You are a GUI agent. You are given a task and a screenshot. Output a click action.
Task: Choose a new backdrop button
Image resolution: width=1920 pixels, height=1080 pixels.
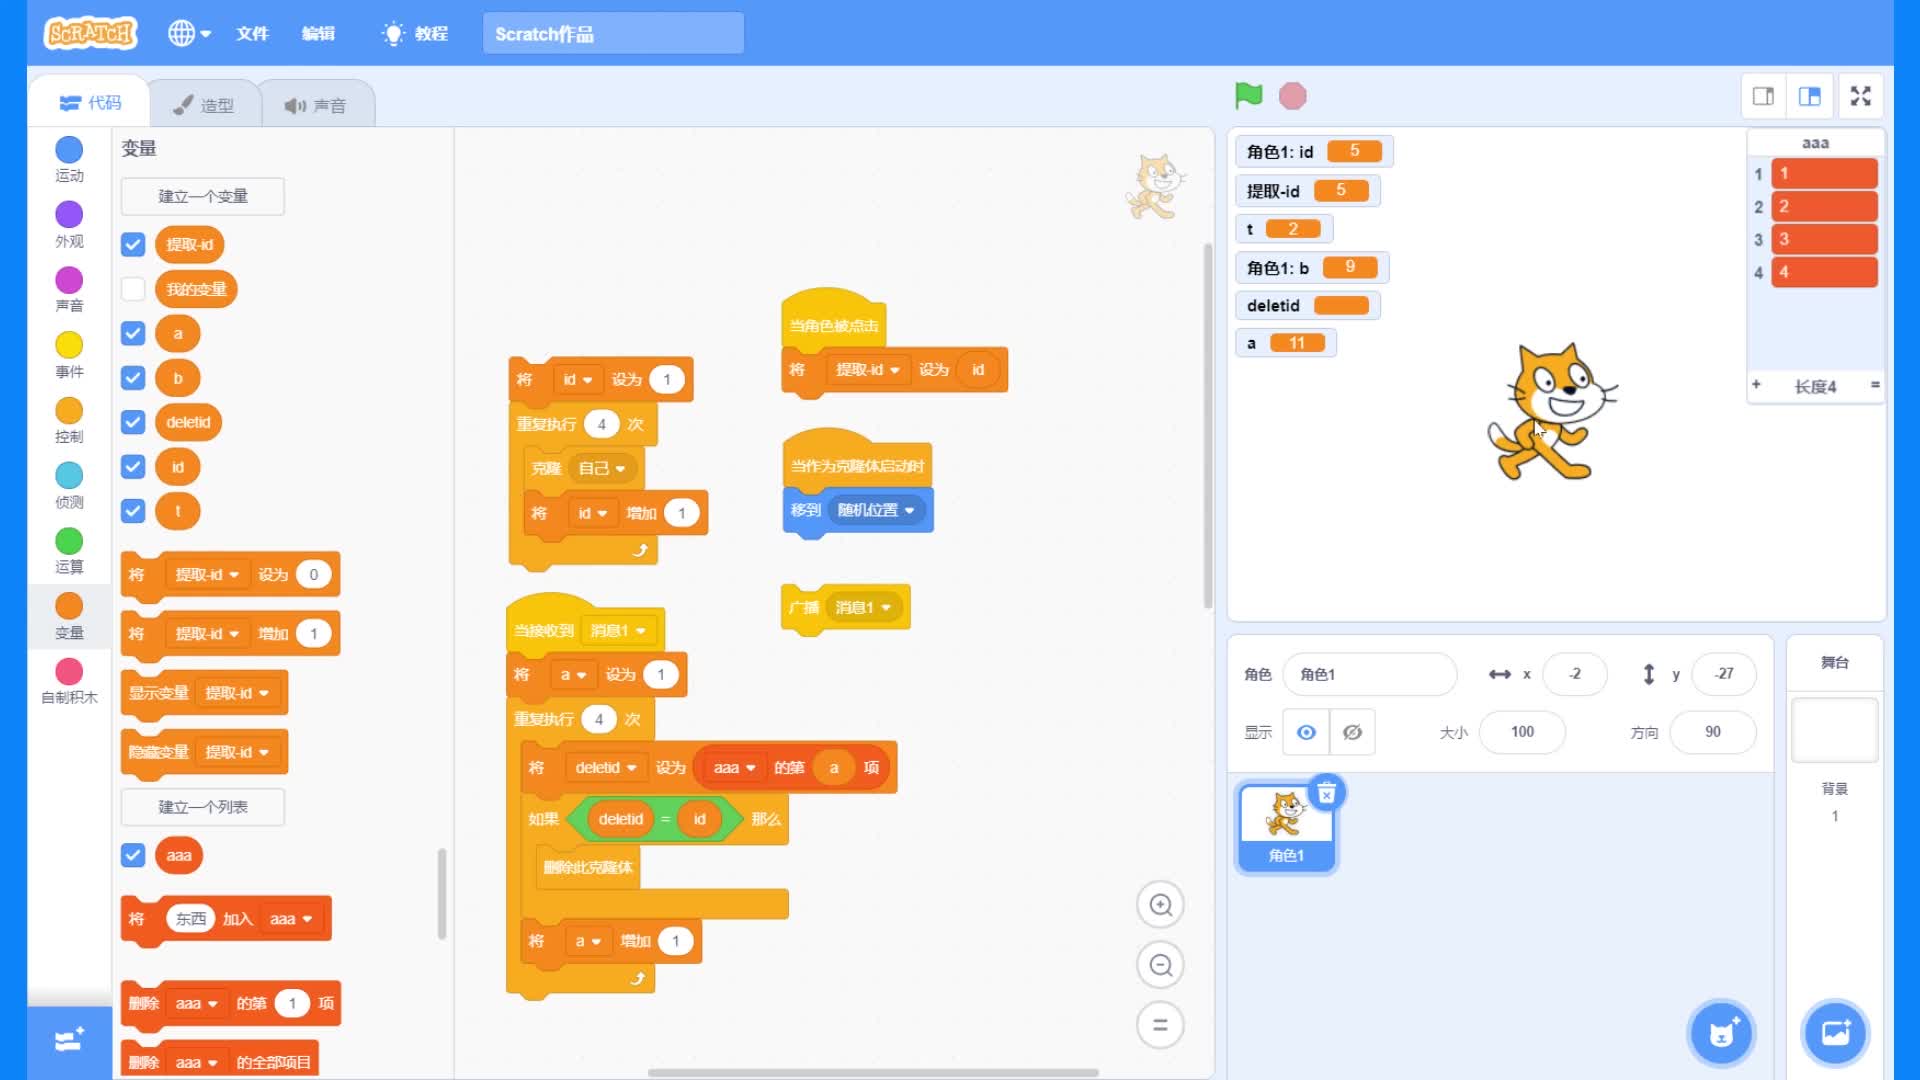pyautogui.click(x=1835, y=1033)
